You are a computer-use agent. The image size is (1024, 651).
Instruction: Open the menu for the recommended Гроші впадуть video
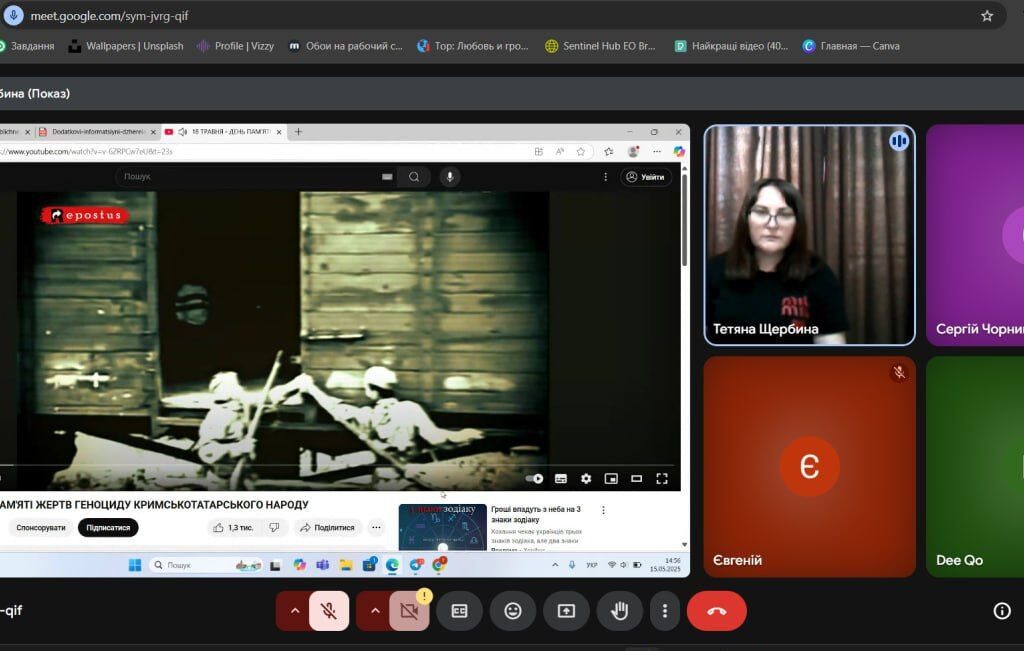(x=603, y=510)
